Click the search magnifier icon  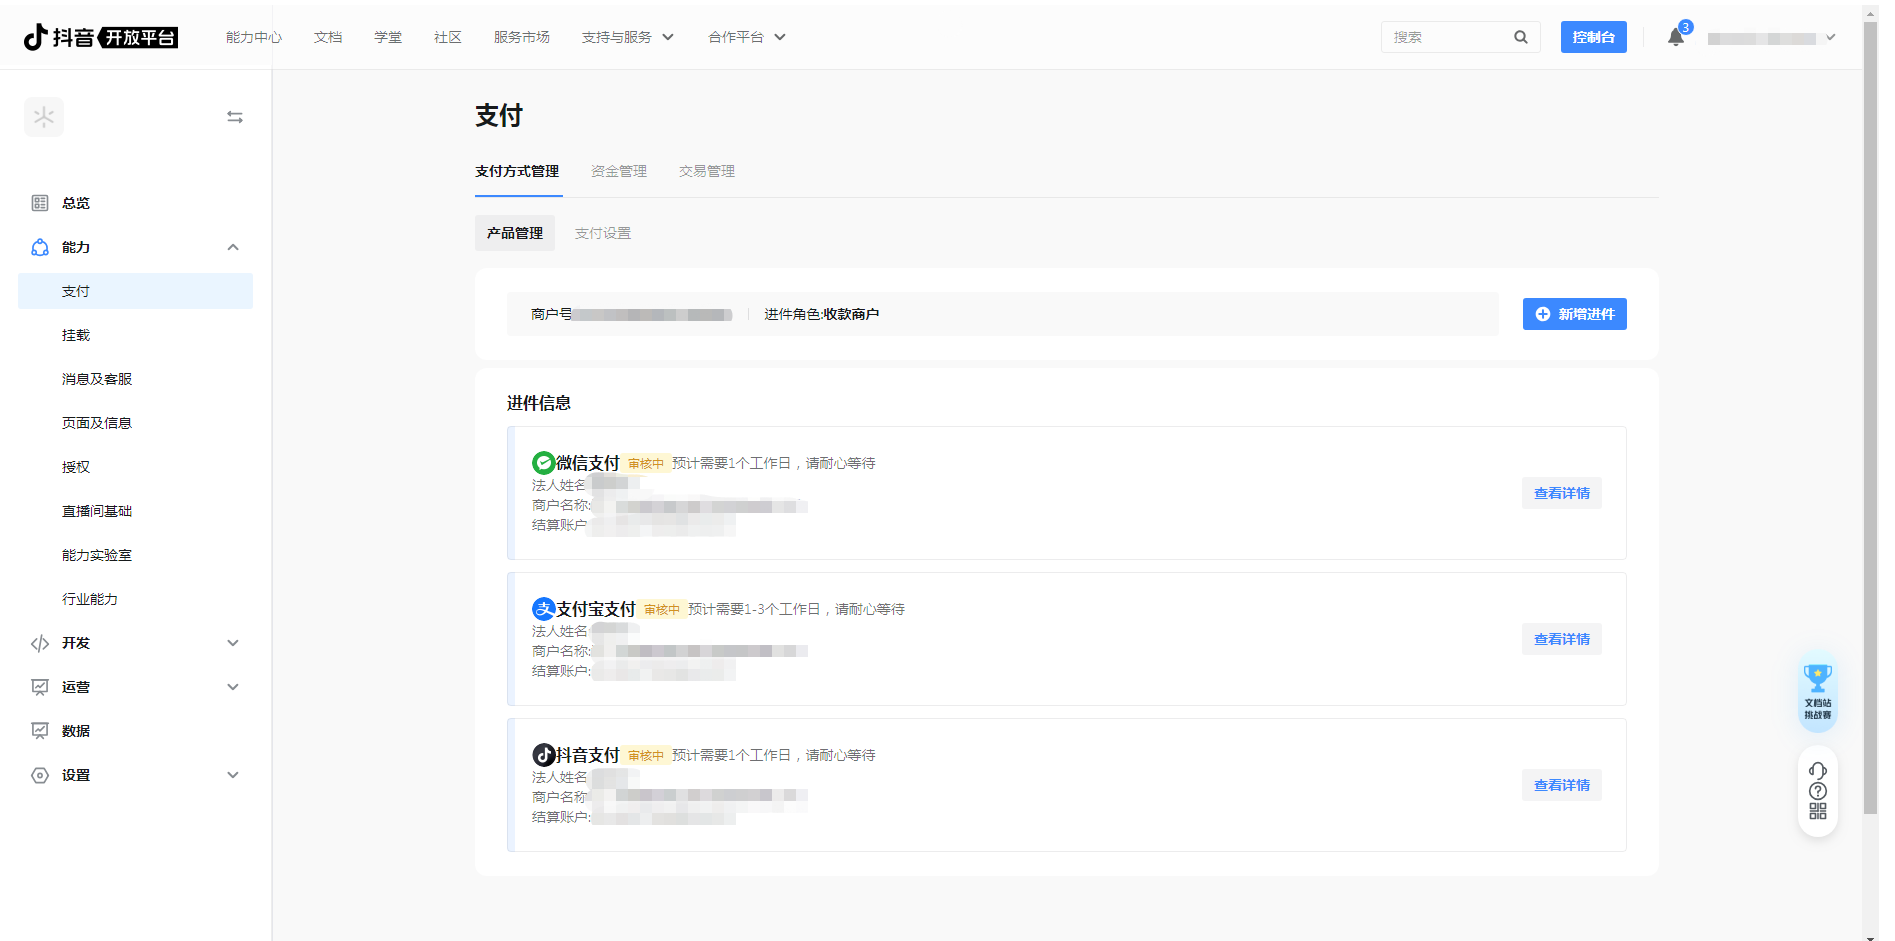tap(1520, 37)
